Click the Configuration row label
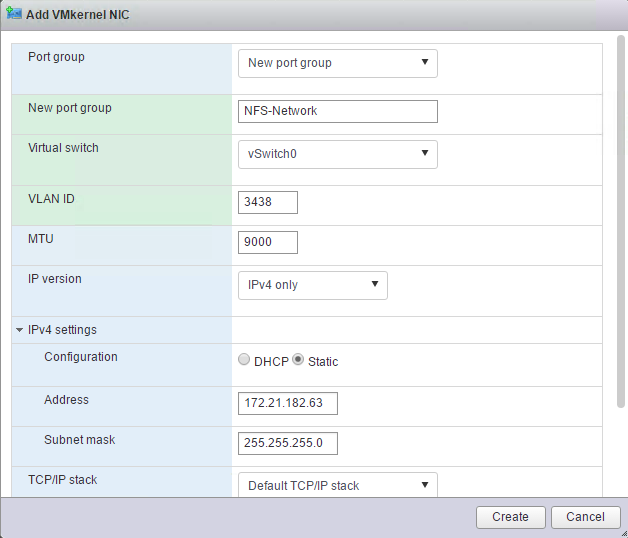Screen dimensions: 628x538 coord(81,357)
